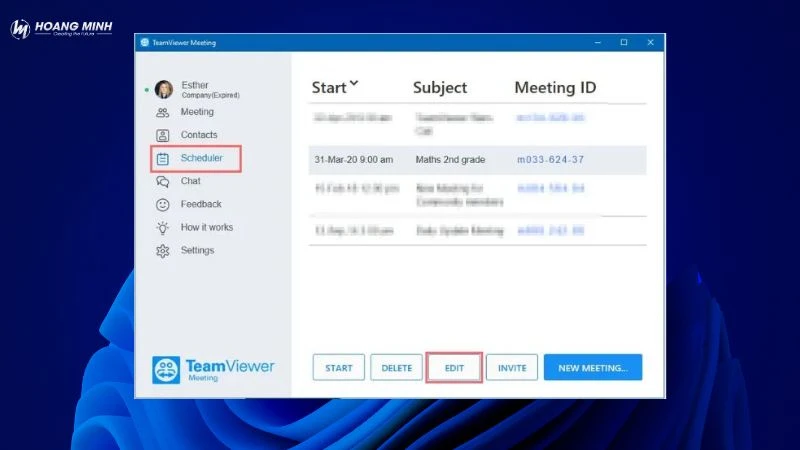Click the DELETE button
This screenshot has width=800, height=450.
click(x=396, y=367)
